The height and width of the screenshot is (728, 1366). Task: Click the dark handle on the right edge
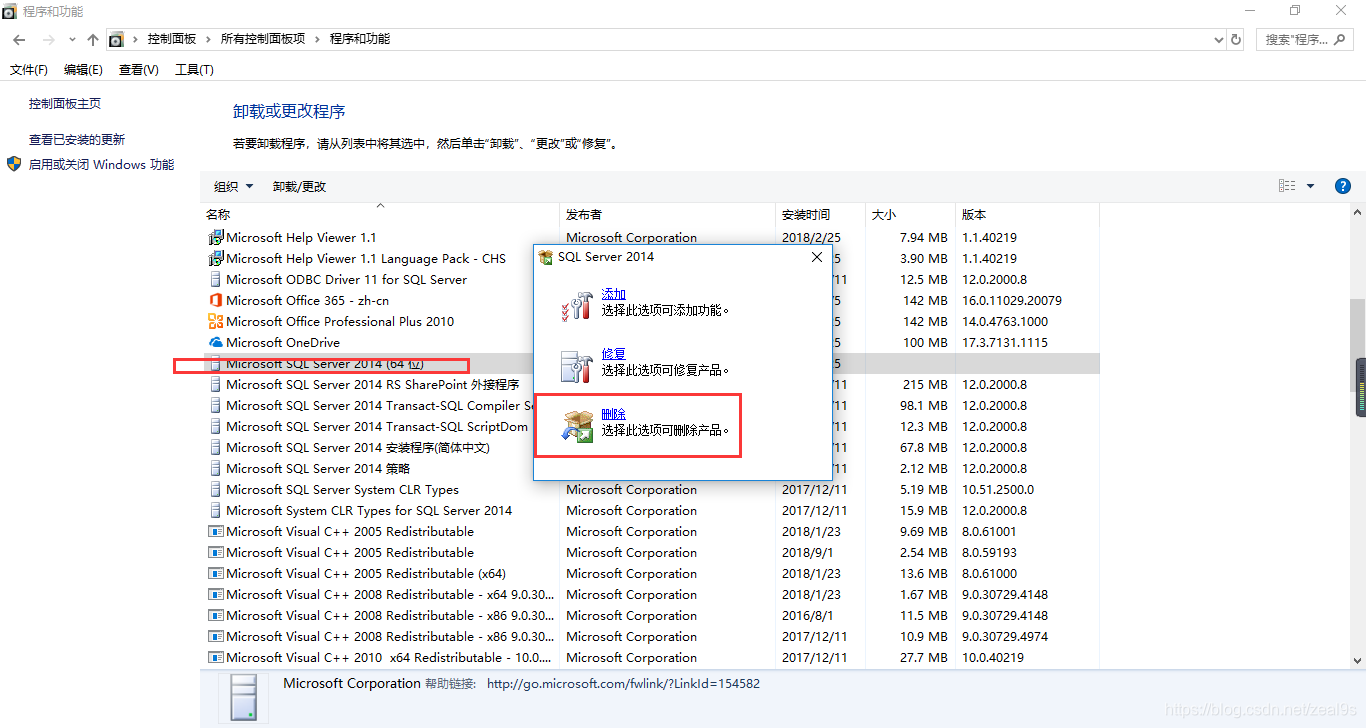tap(1361, 387)
